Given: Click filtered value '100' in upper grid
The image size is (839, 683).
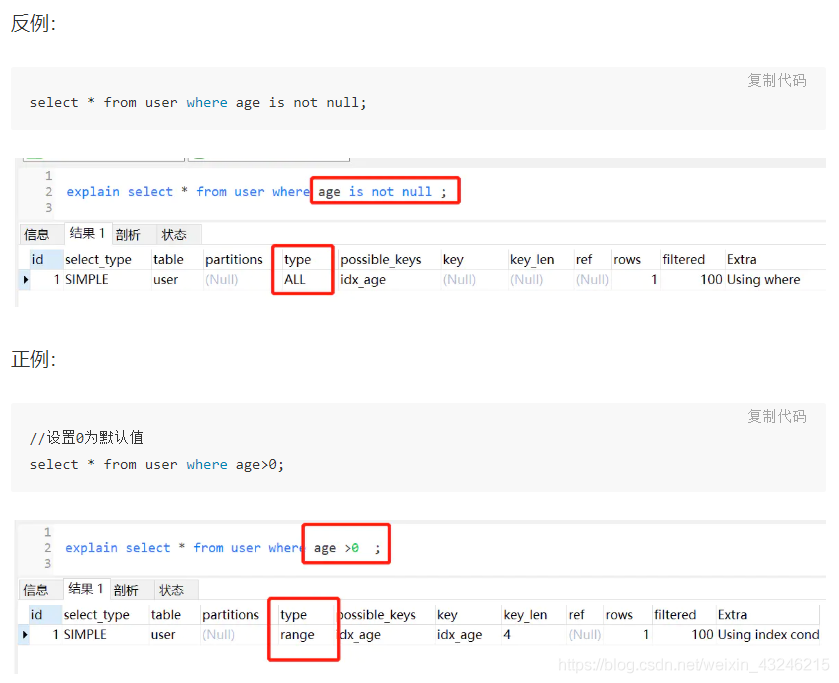Looking at the screenshot, I should [711, 279].
